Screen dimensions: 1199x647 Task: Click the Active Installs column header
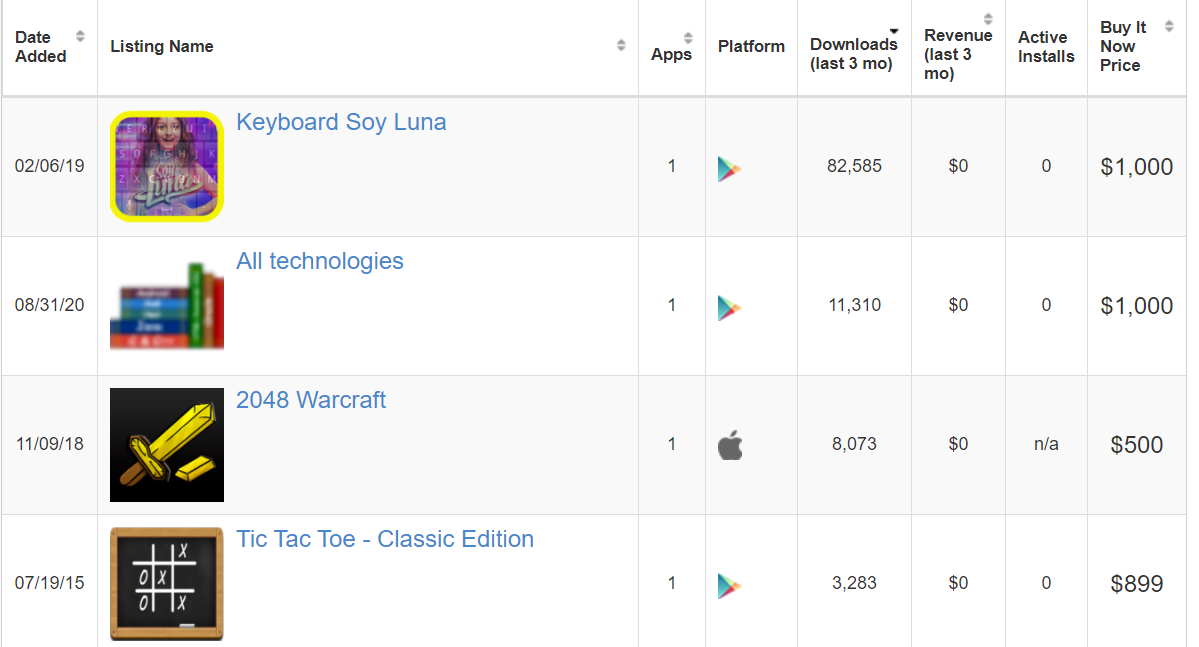pos(1046,47)
